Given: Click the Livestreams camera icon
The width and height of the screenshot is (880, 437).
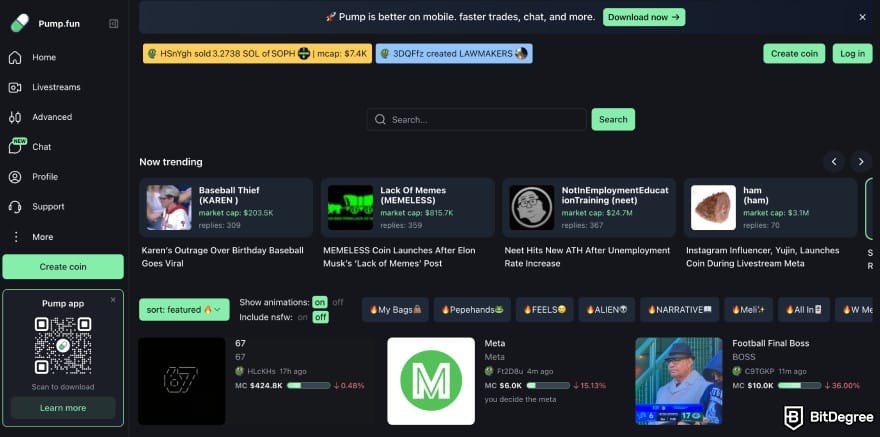Looking at the screenshot, I should (15, 88).
